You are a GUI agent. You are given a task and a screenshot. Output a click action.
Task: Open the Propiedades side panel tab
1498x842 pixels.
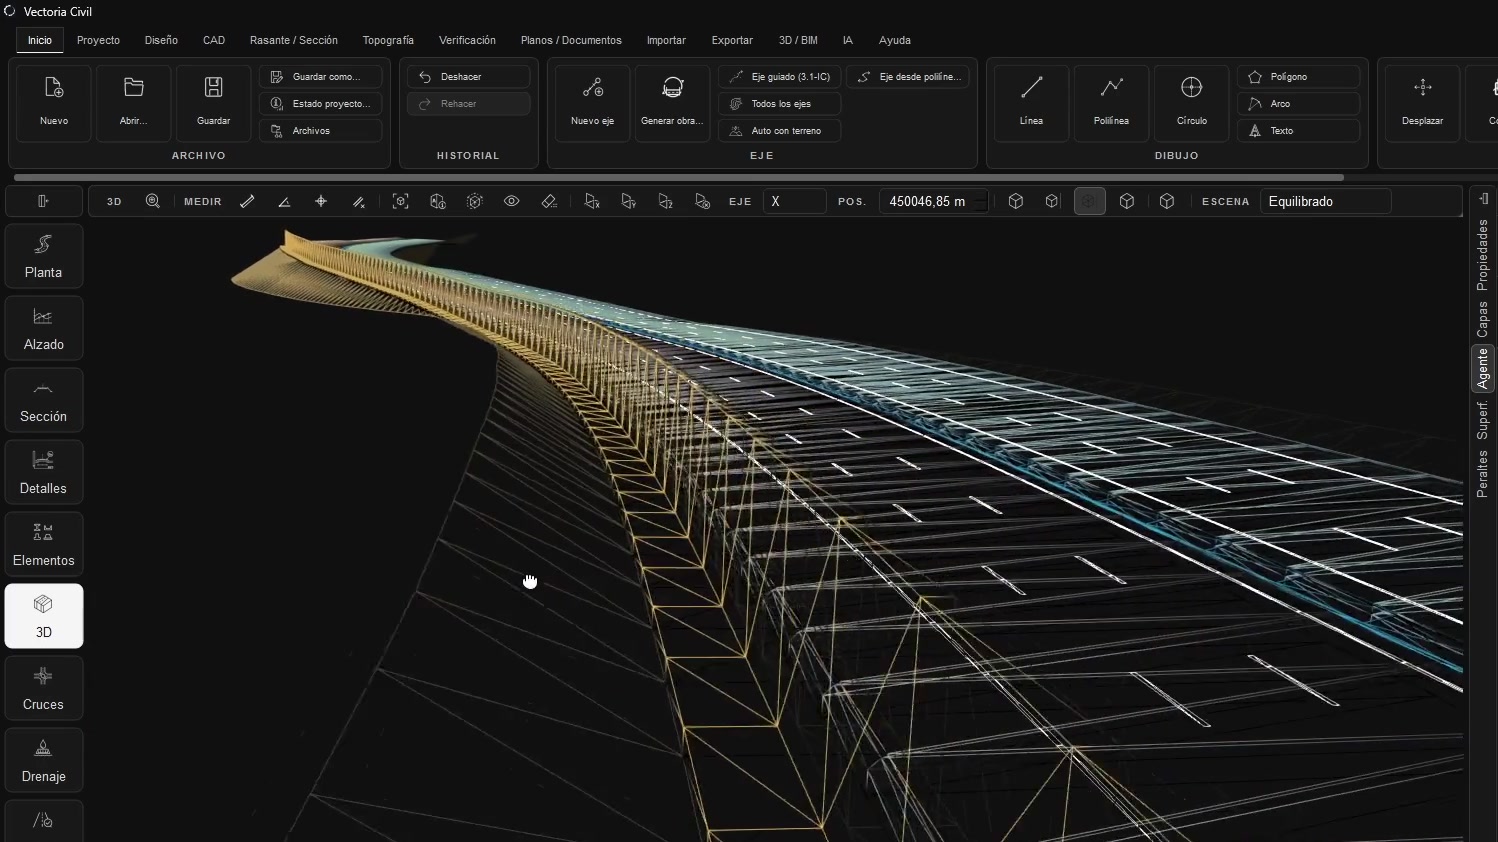click(1483, 256)
